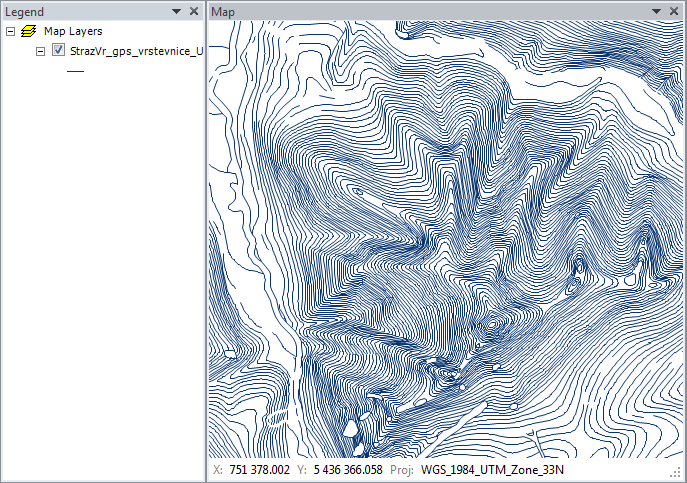The image size is (687, 483).
Task: Click the X coordinate value 751 378.002
Action: pyautogui.click(x=259, y=470)
